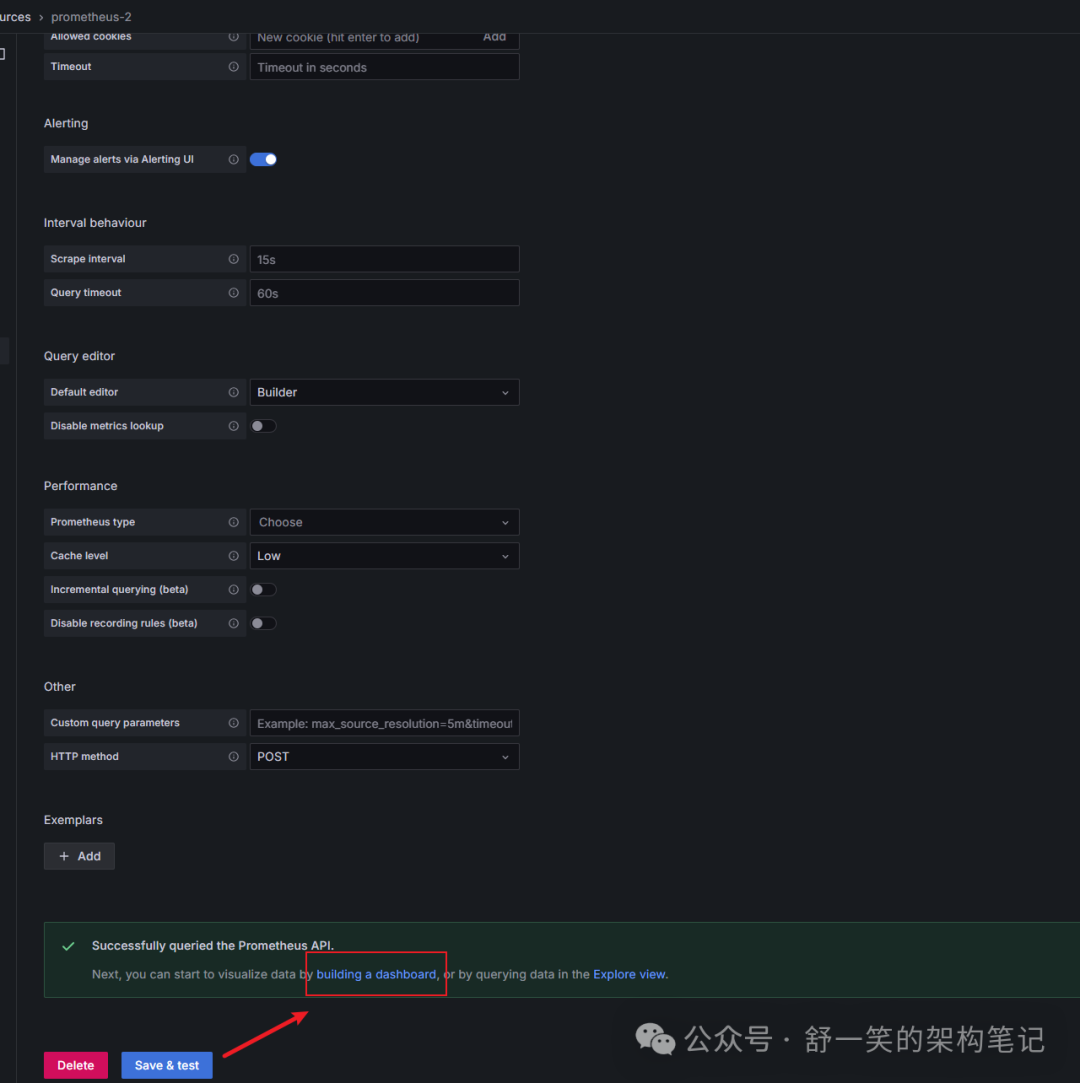This screenshot has height=1083, width=1080.
Task: Click info icon beside Custom query parameters
Action: 233,723
